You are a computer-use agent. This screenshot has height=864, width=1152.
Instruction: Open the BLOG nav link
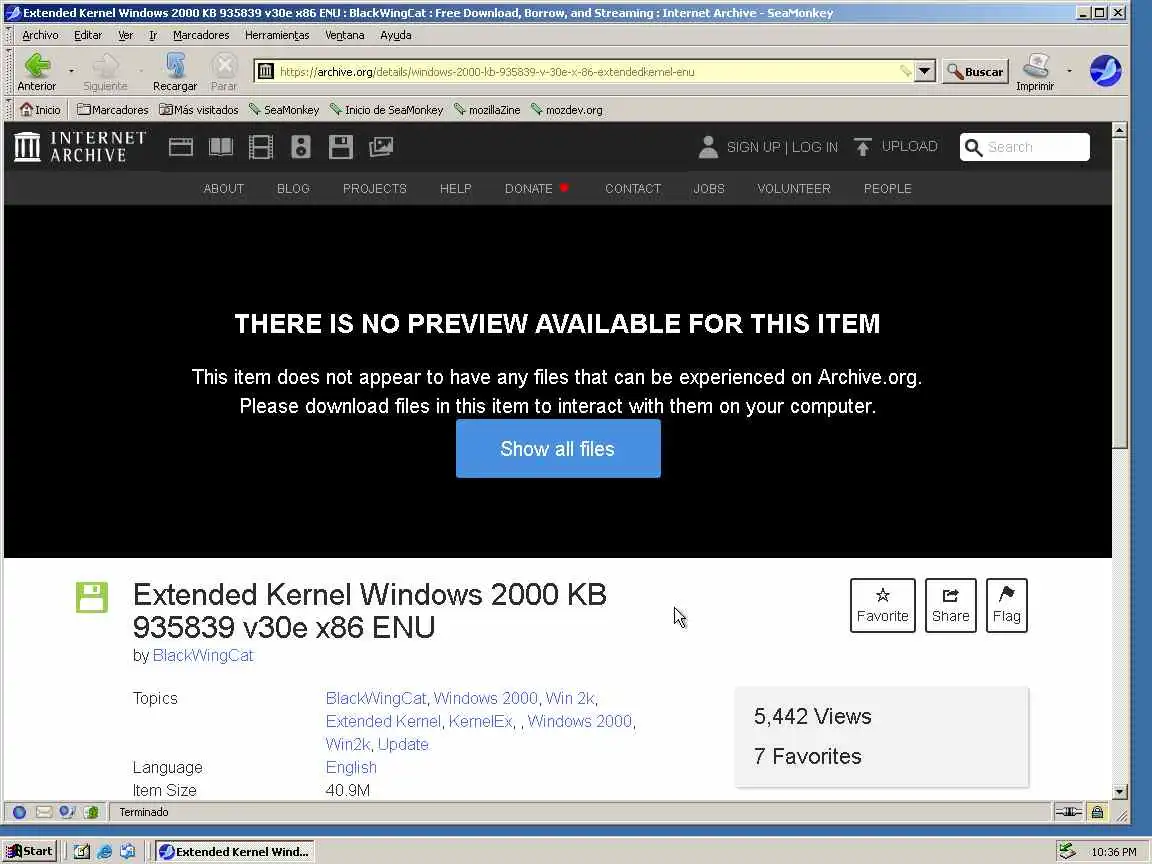pos(293,189)
